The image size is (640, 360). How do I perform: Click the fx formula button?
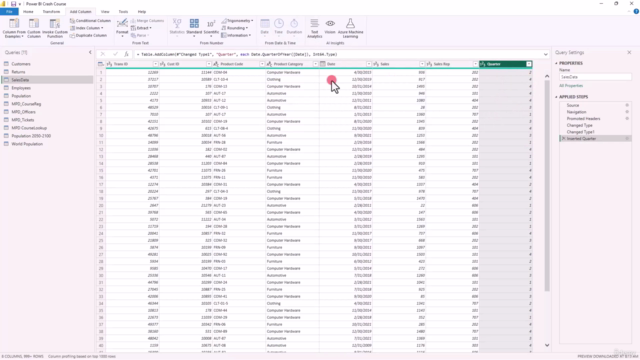click(x=127, y=54)
